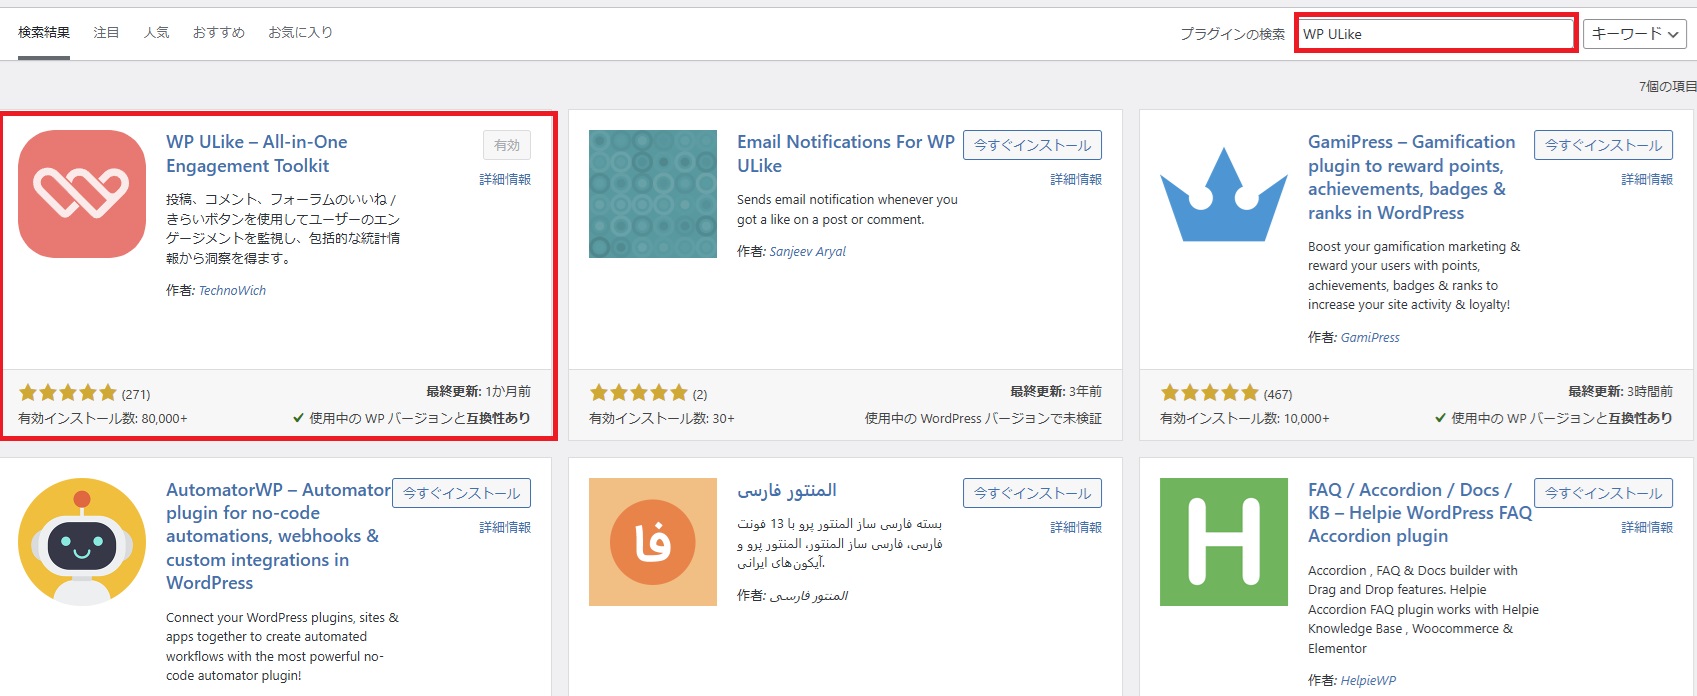The image size is (1697, 696).
Task: Click the WP ULike plugin icon
Action: pos(82,194)
